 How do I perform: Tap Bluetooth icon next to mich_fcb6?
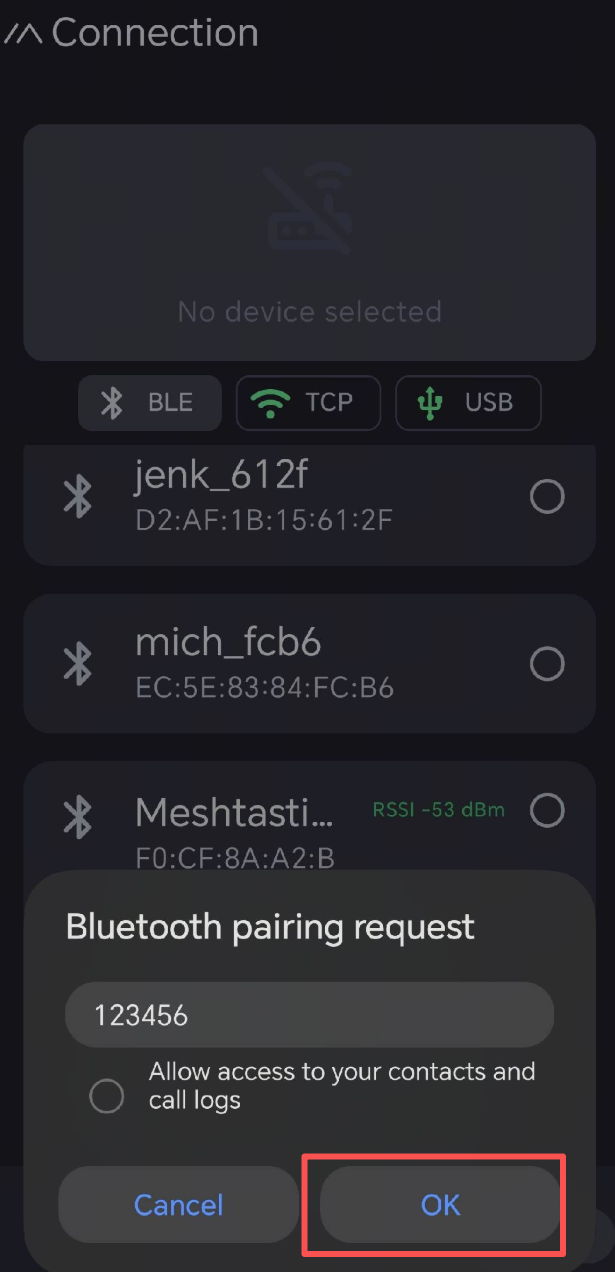[77, 663]
